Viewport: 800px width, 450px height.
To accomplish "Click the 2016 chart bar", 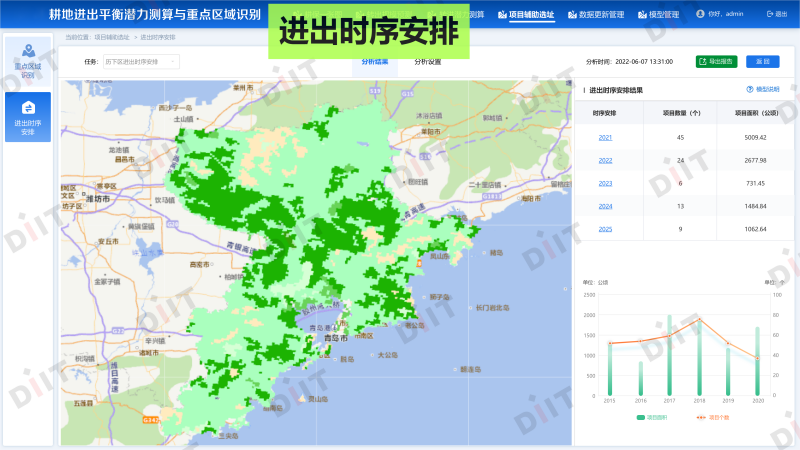I will pos(640,379).
